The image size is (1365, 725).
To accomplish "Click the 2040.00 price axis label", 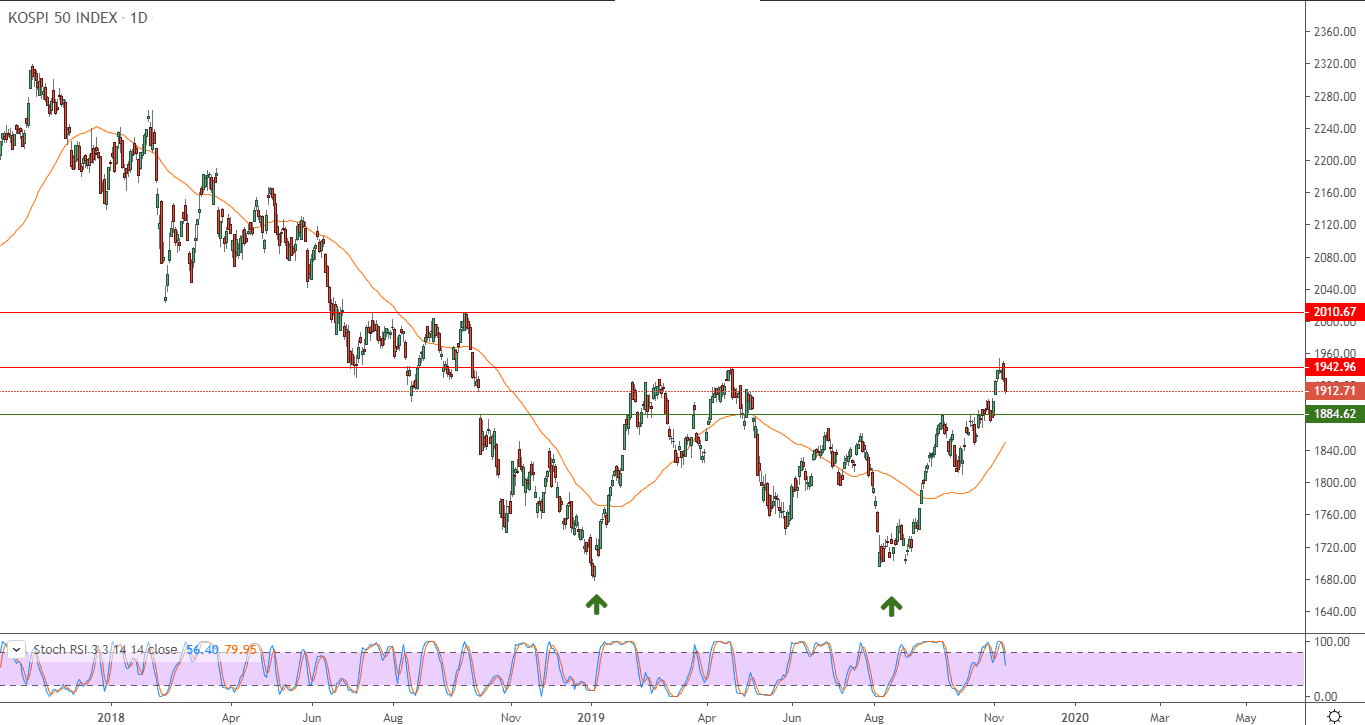I will tap(1335, 290).
